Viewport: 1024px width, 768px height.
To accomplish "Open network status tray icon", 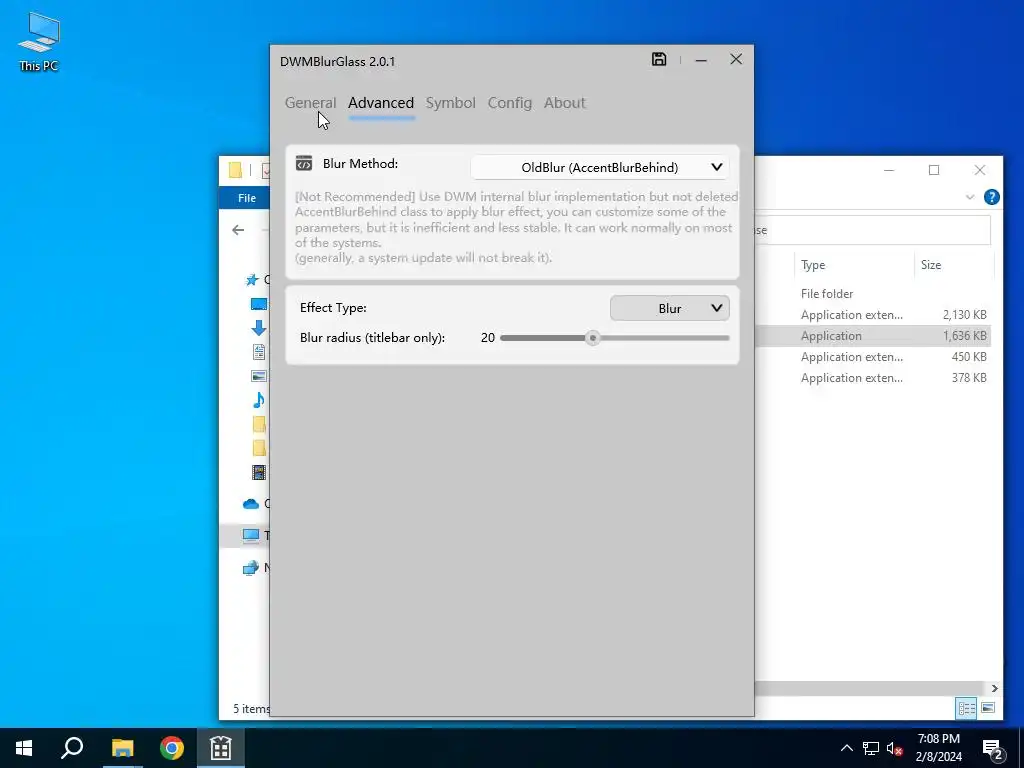I will [x=871, y=748].
